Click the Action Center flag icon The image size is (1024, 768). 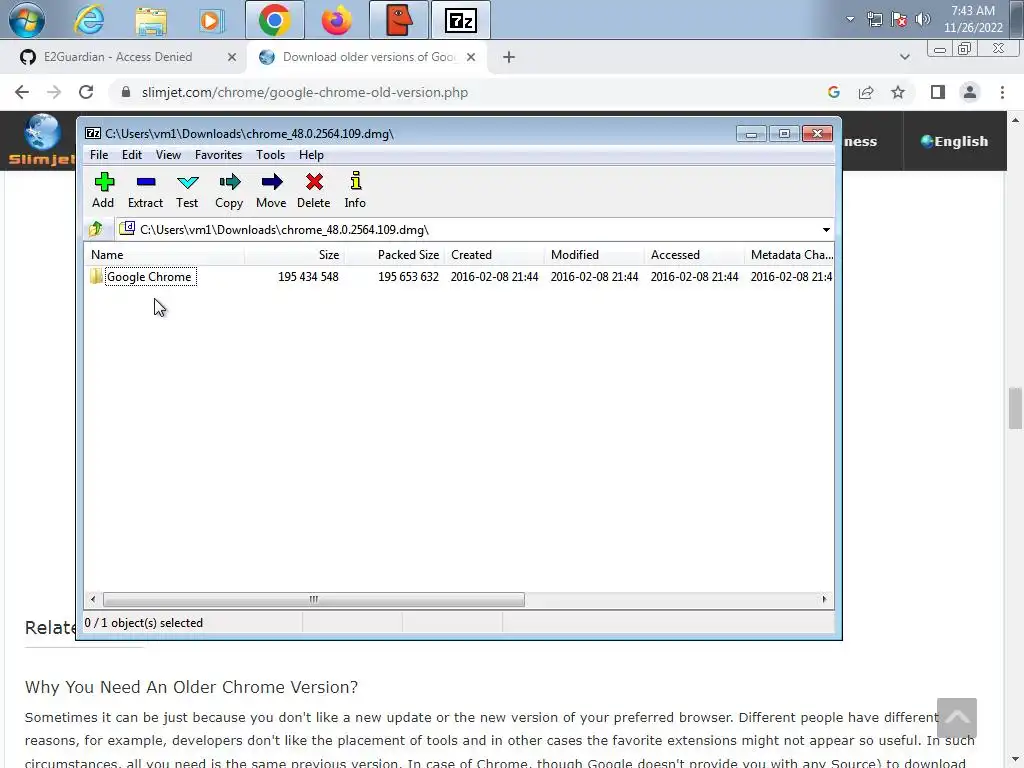pyautogui.click(x=899, y=19)
